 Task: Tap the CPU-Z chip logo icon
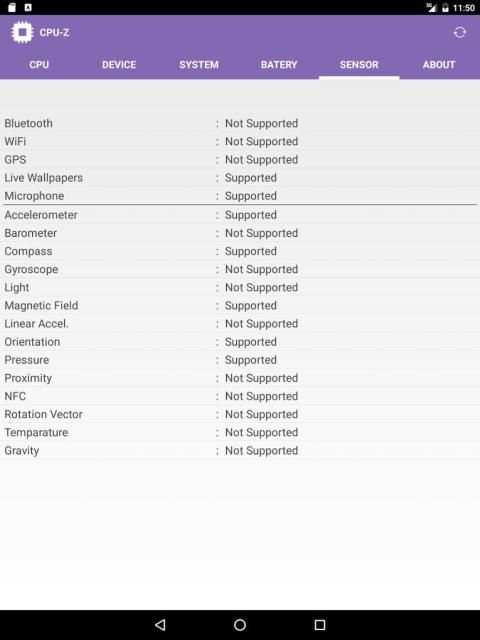[x=22, y=32]
